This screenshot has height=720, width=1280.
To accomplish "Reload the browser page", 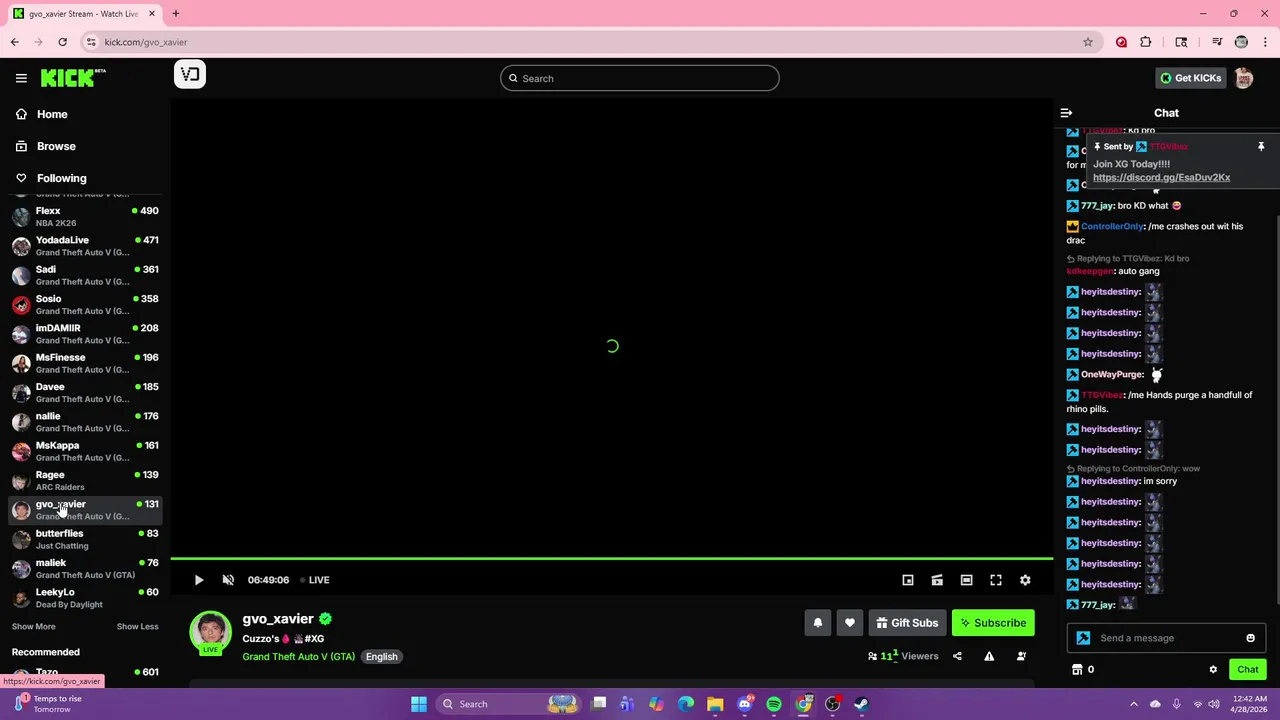I will (x=62, y=42).
